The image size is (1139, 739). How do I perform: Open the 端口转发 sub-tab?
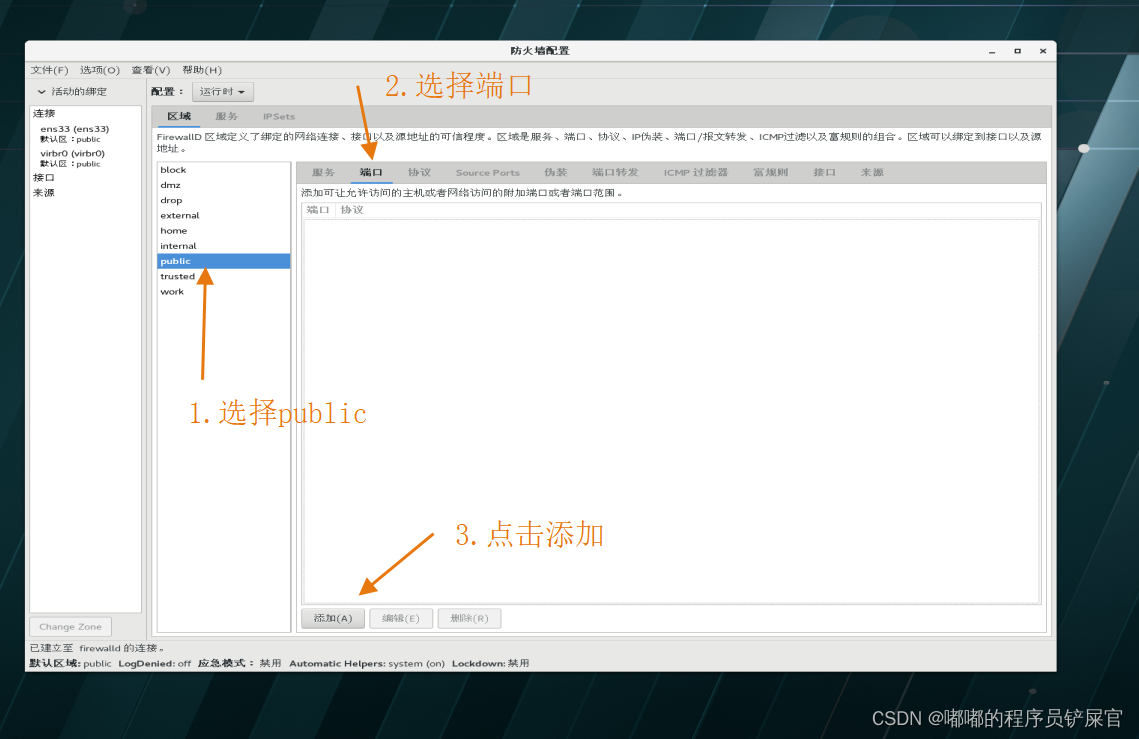pos(615,172)
